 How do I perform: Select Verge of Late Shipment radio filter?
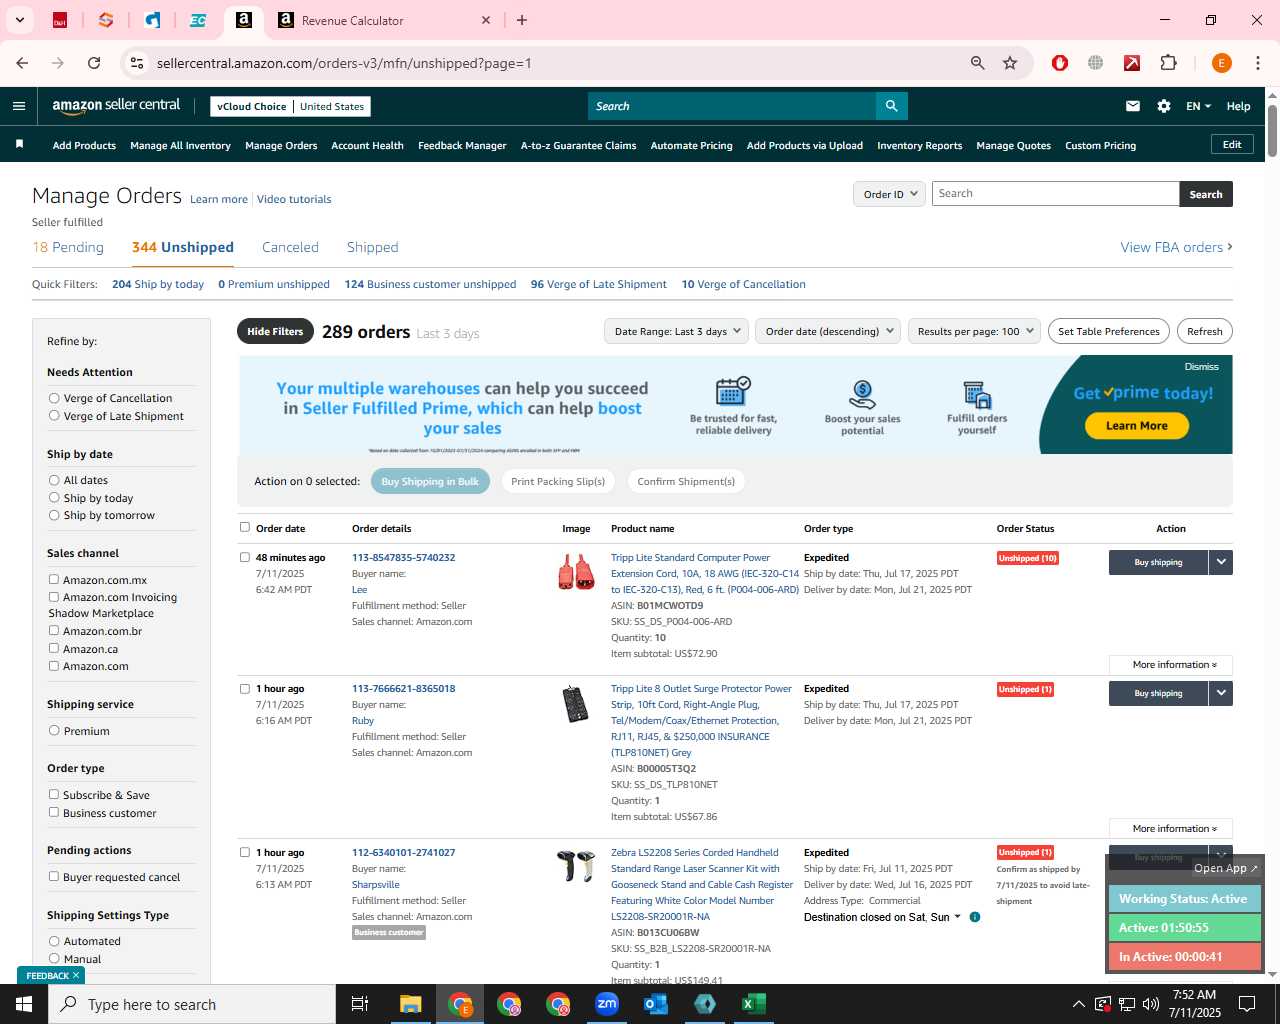pyautogui.click(x=54, y=416)
